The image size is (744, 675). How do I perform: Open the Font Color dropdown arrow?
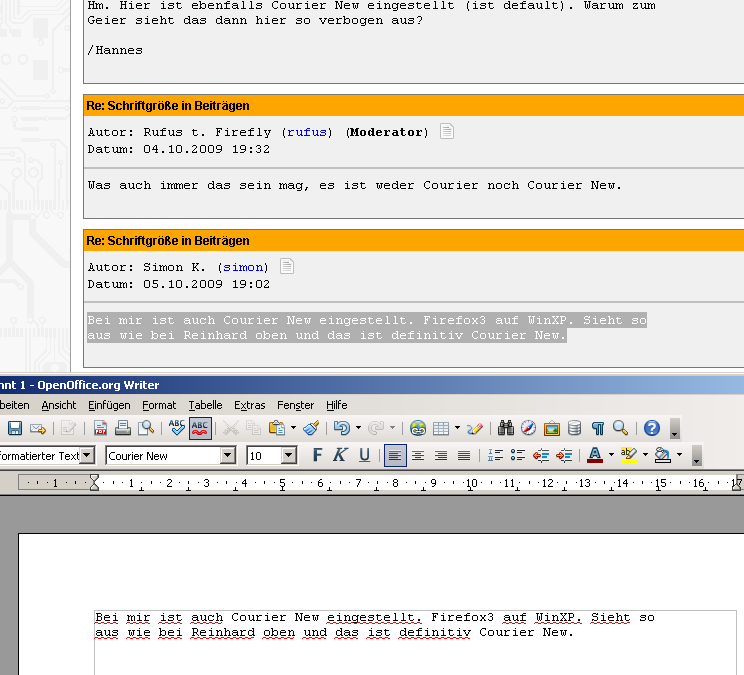click(x=611, y=455)
